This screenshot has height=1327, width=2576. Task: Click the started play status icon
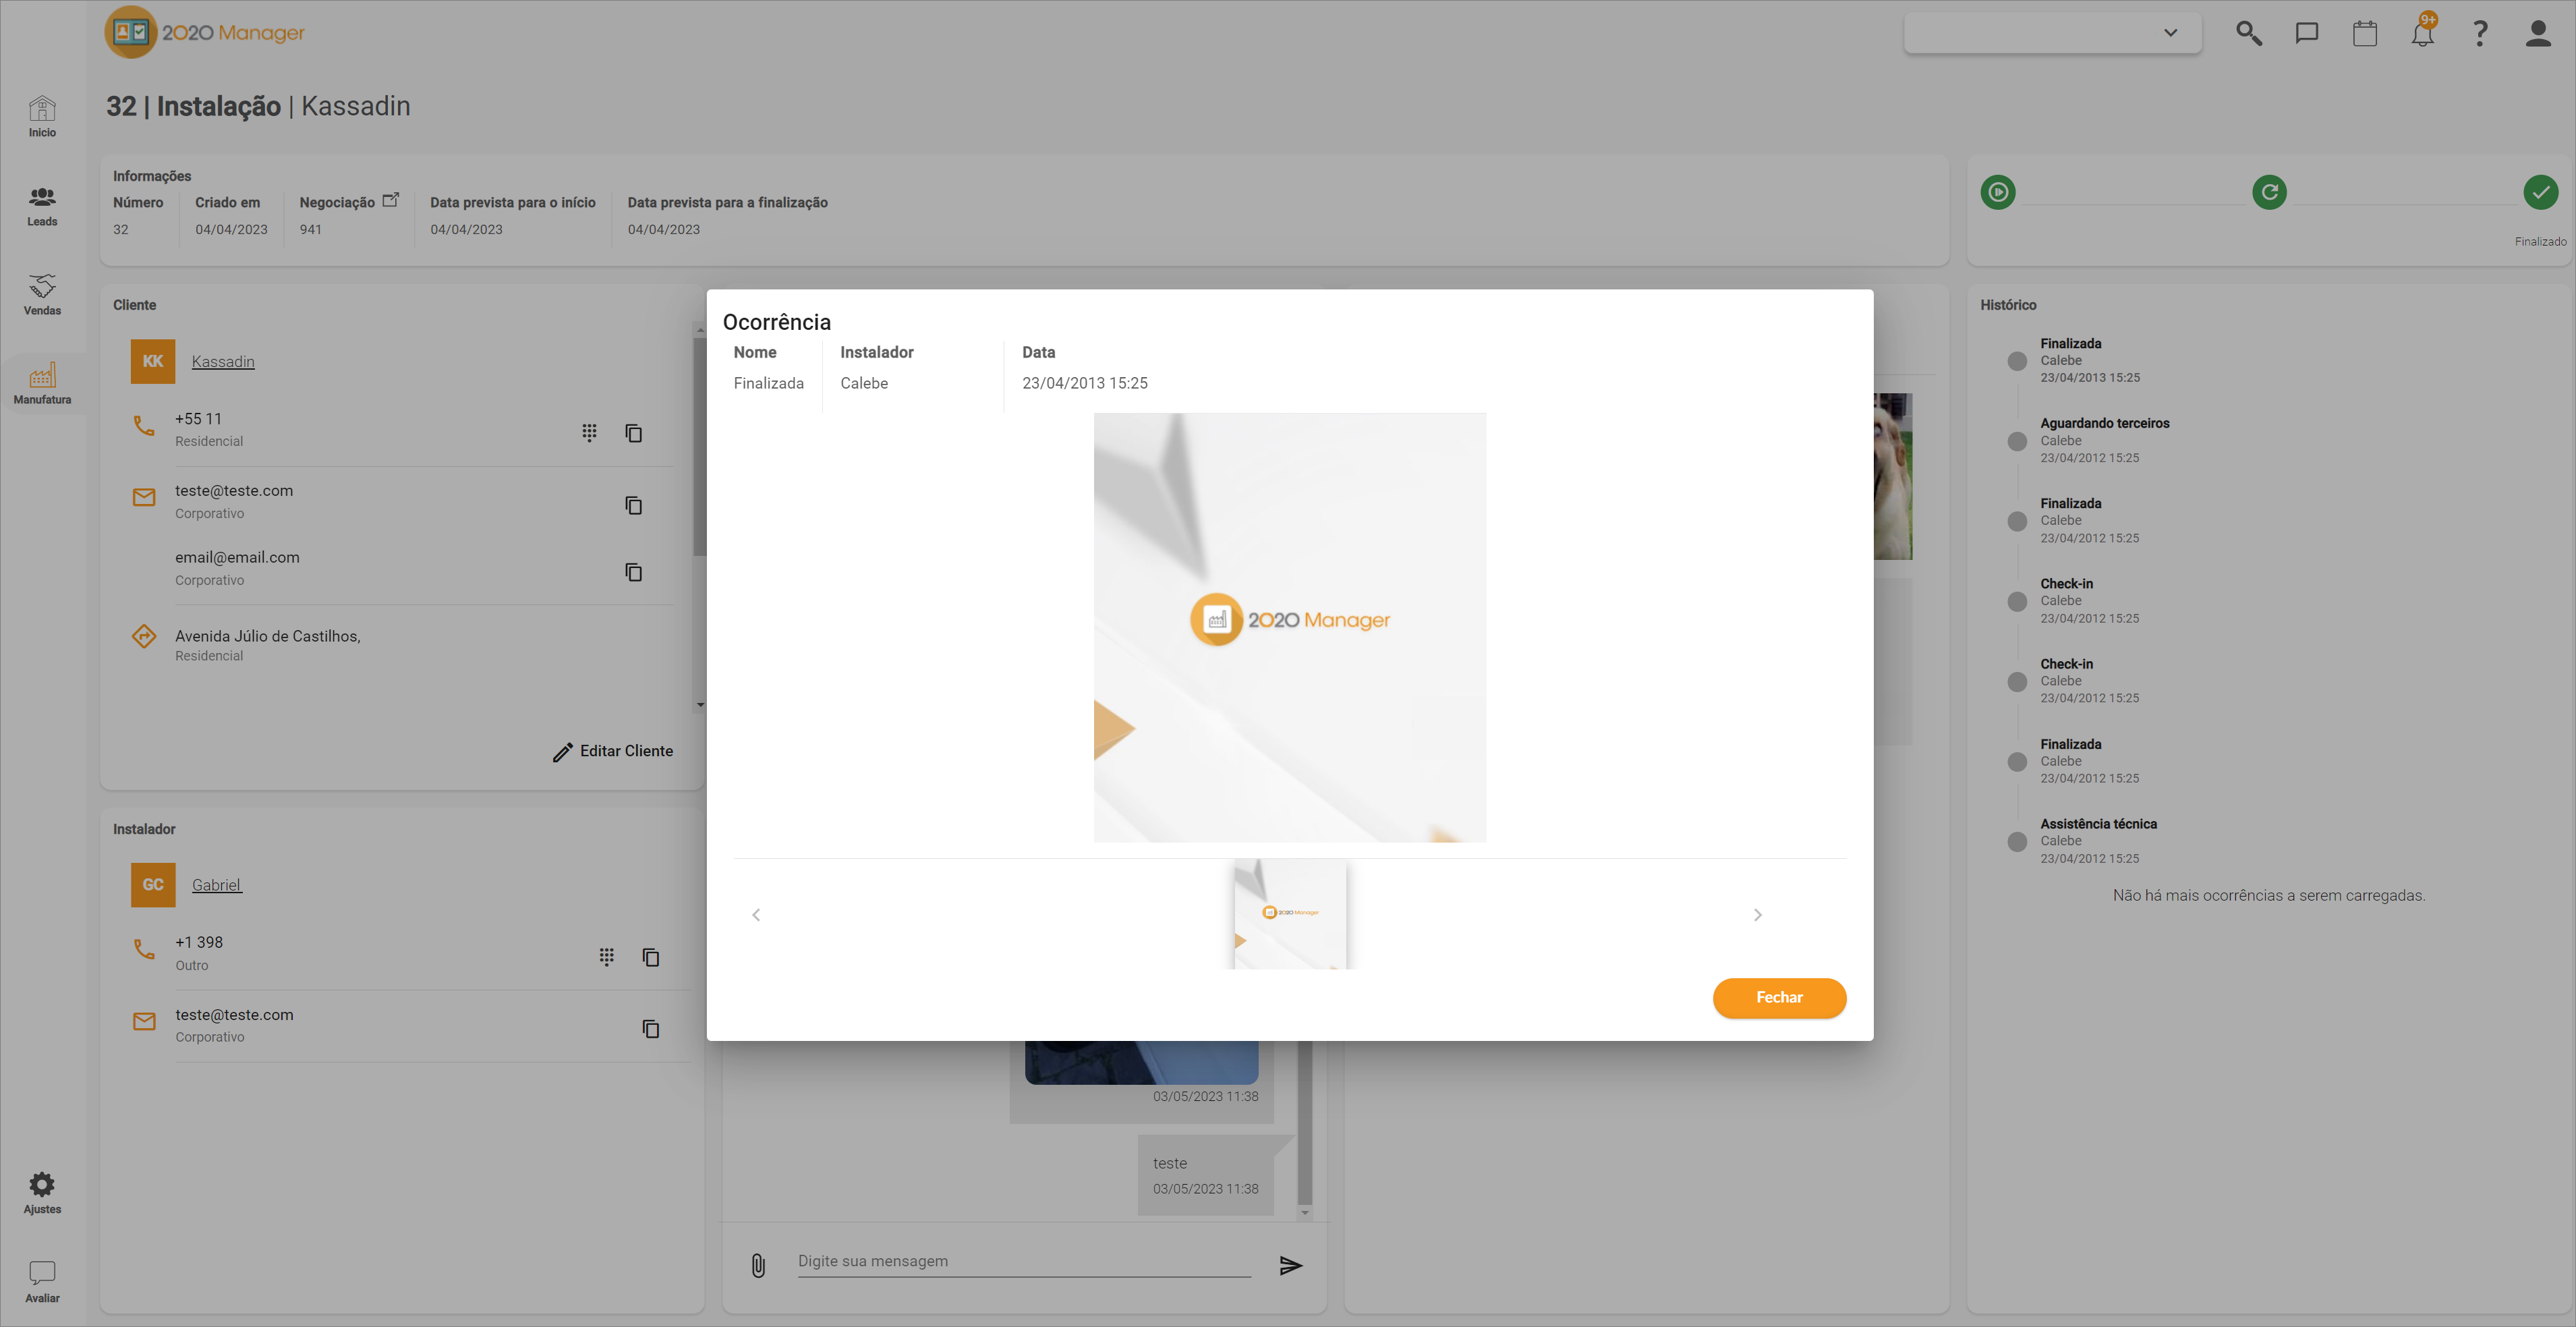(x=1998, y=192)
